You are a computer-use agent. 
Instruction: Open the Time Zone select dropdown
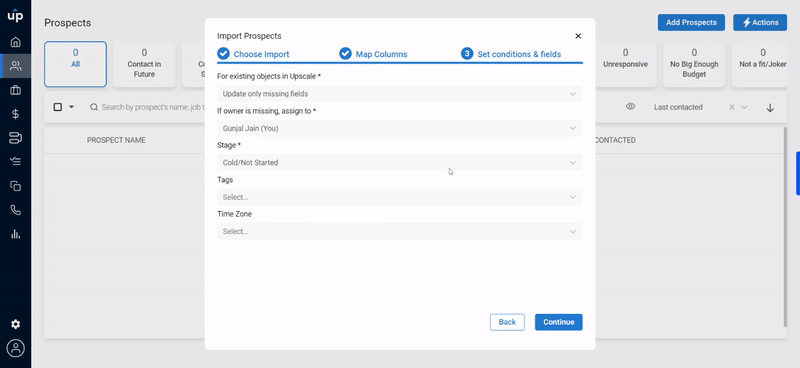pos(399,231)
